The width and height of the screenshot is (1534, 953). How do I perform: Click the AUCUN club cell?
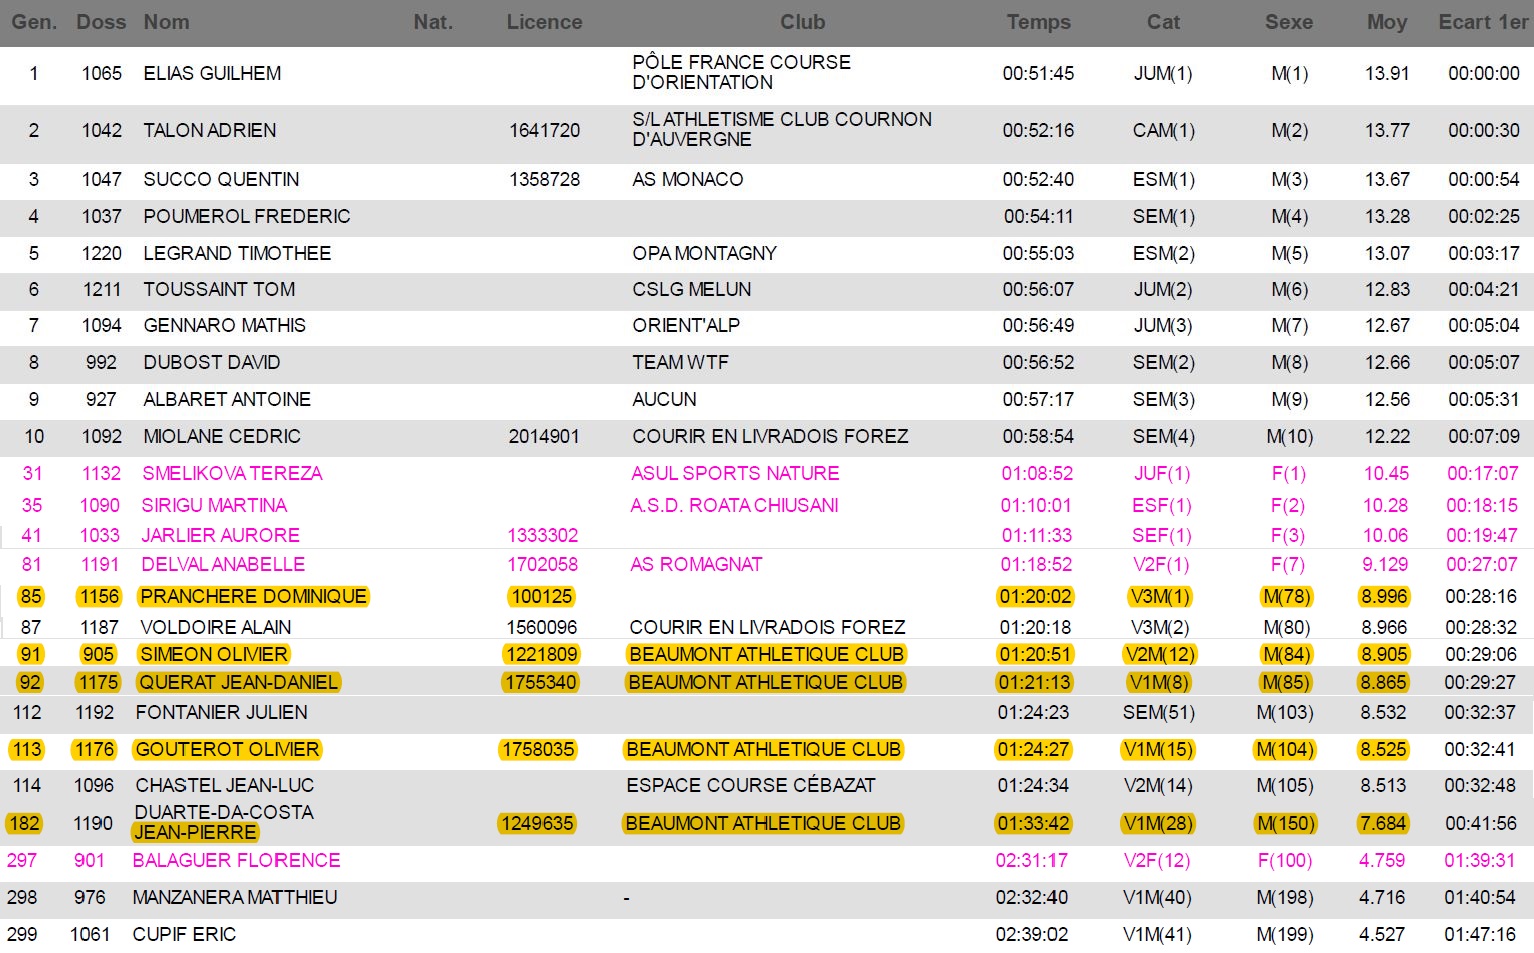pyautogui.click(x=664, y=399)
